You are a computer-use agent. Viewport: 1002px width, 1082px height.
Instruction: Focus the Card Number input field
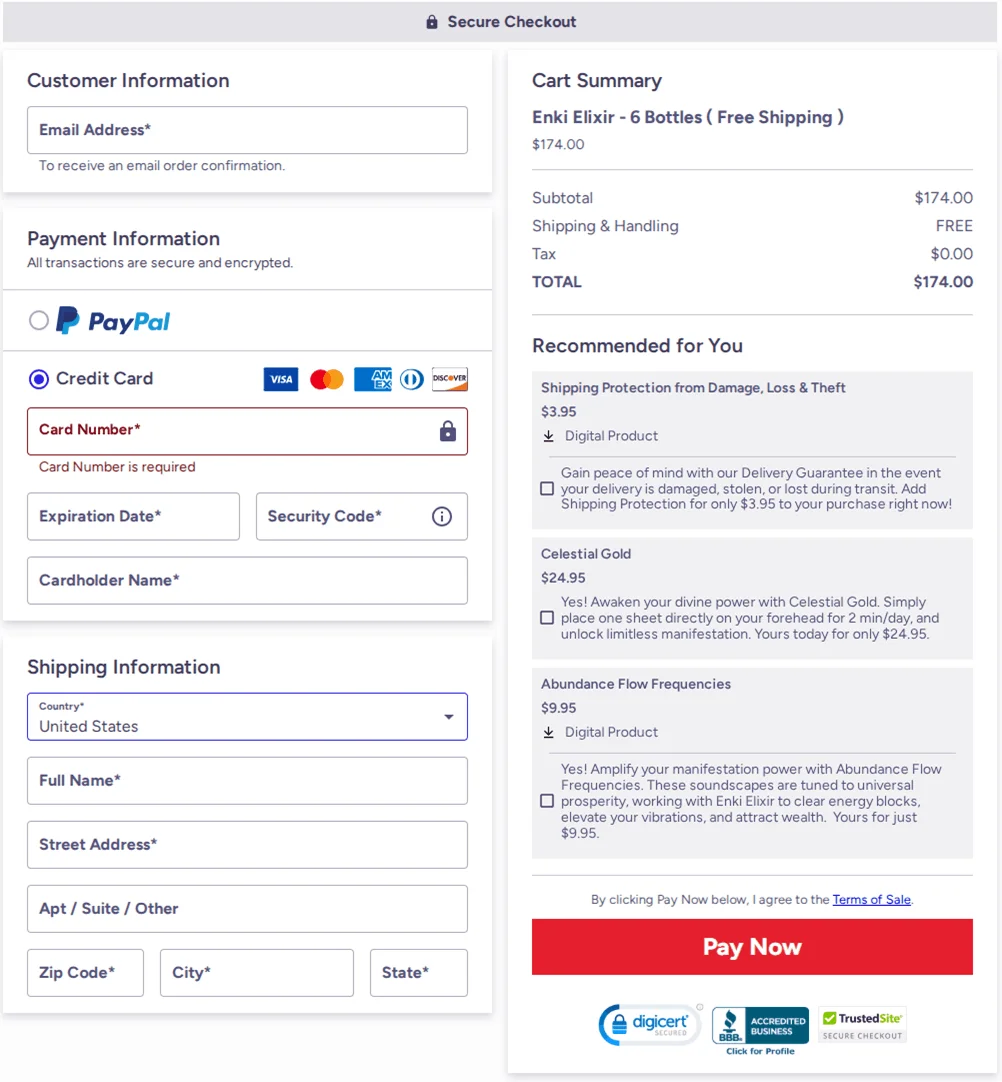[247, 431]
